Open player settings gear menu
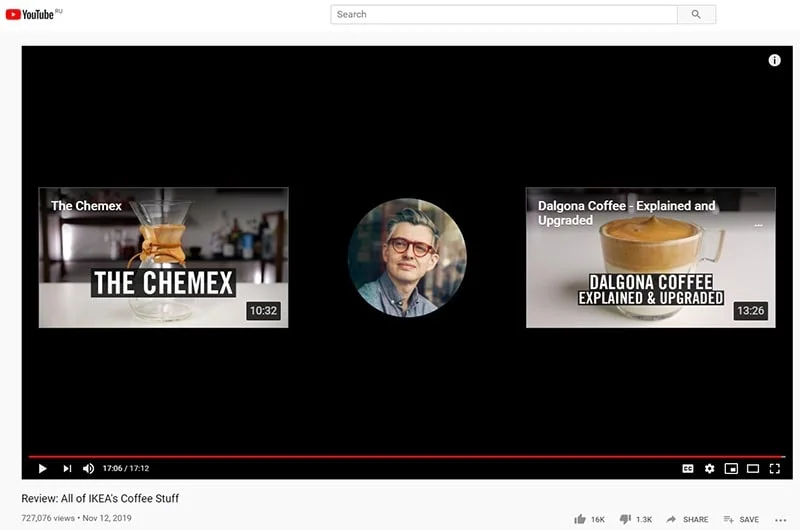Viewport: 800px width, 530px height. click(709, 468)
